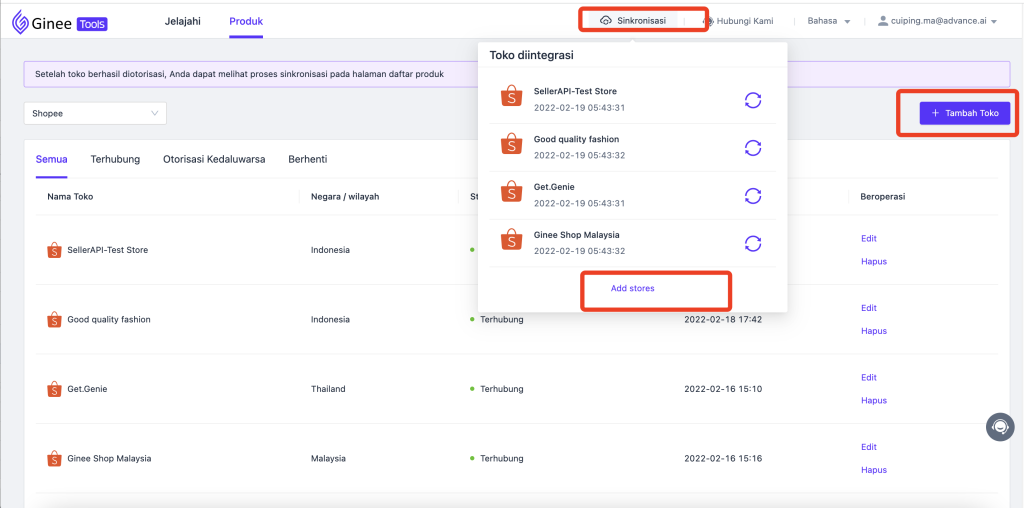Open the Produk menu
The height and width of the screenshot is (508, 1024).
[x=246, y=21]
